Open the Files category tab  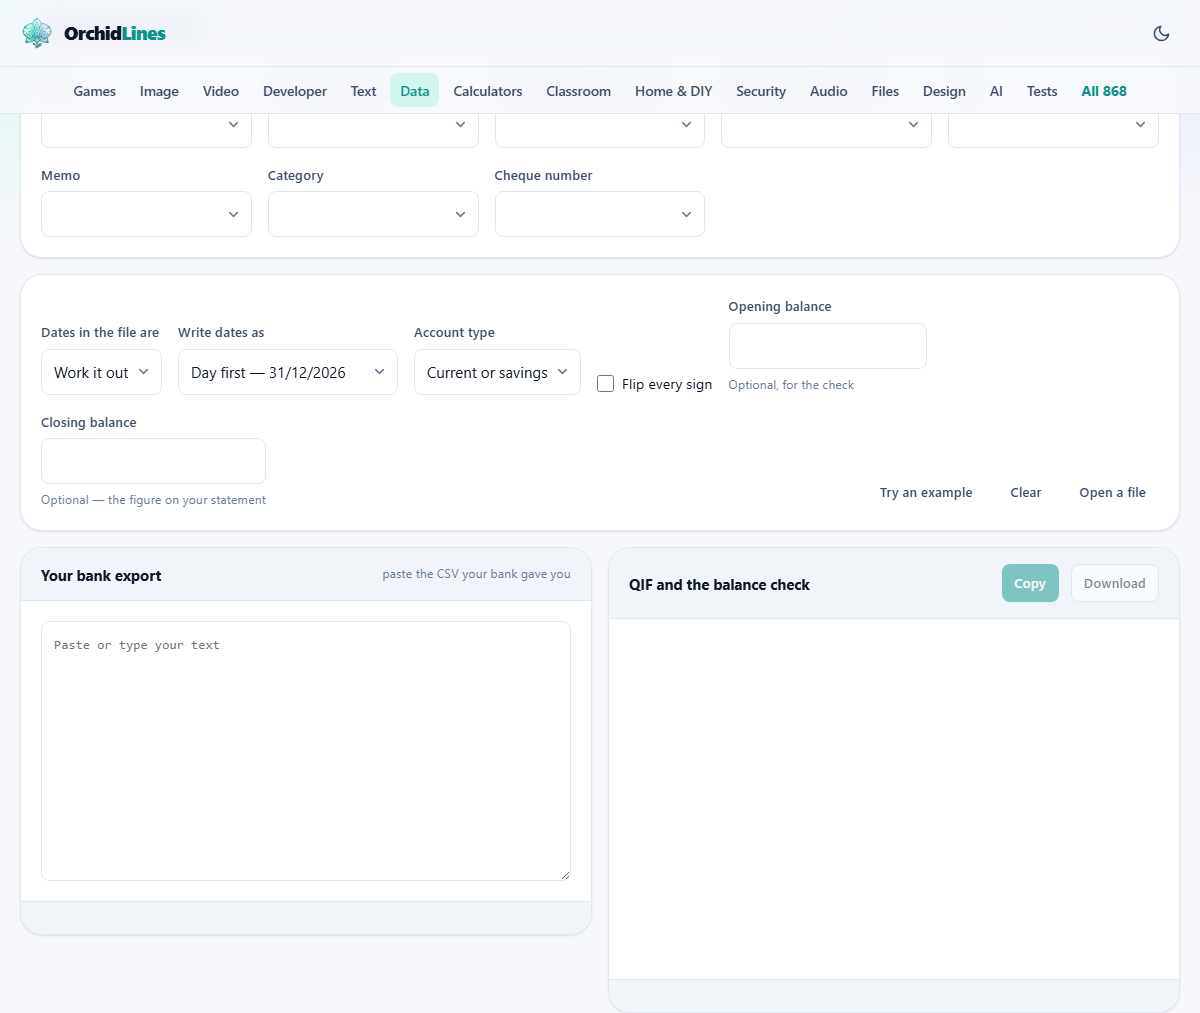(x=885, y=91)
